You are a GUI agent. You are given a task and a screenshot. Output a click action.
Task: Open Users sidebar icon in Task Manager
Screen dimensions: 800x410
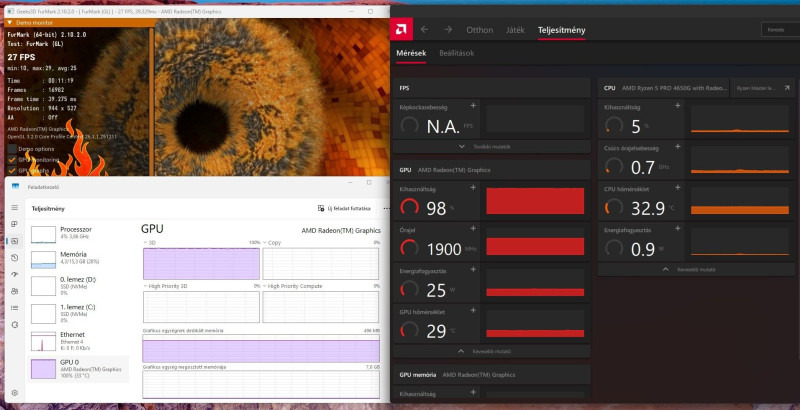pyautogui.click(x=14, y=291)
